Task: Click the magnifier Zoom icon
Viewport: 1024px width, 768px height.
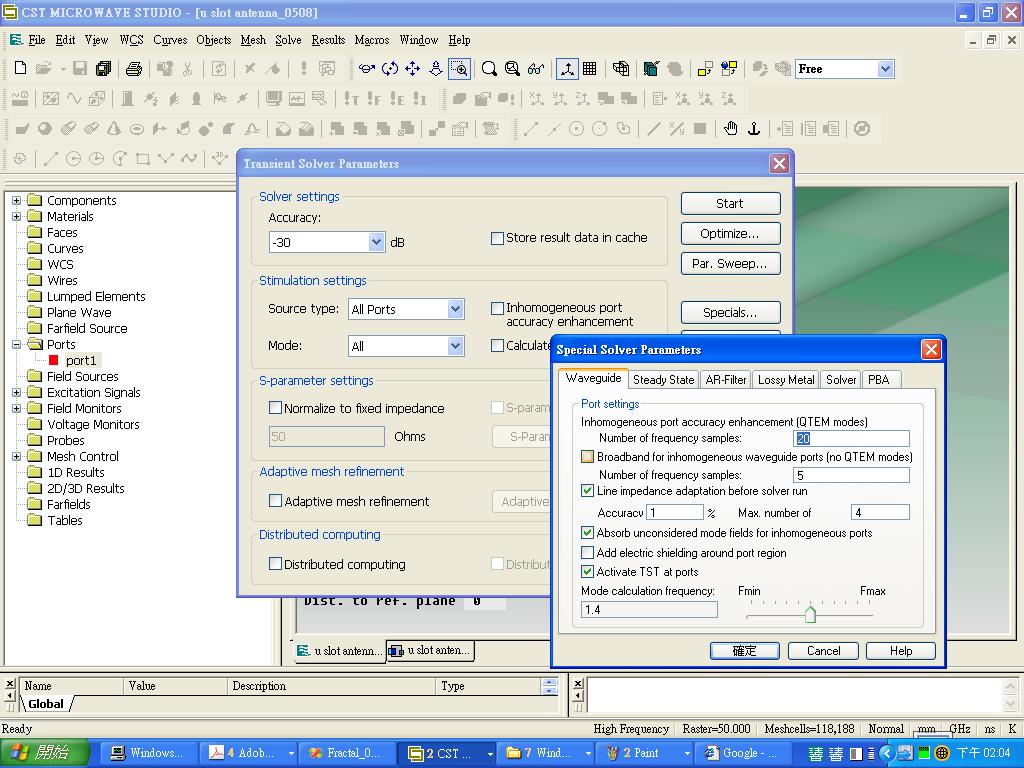Action: (489, 69)
